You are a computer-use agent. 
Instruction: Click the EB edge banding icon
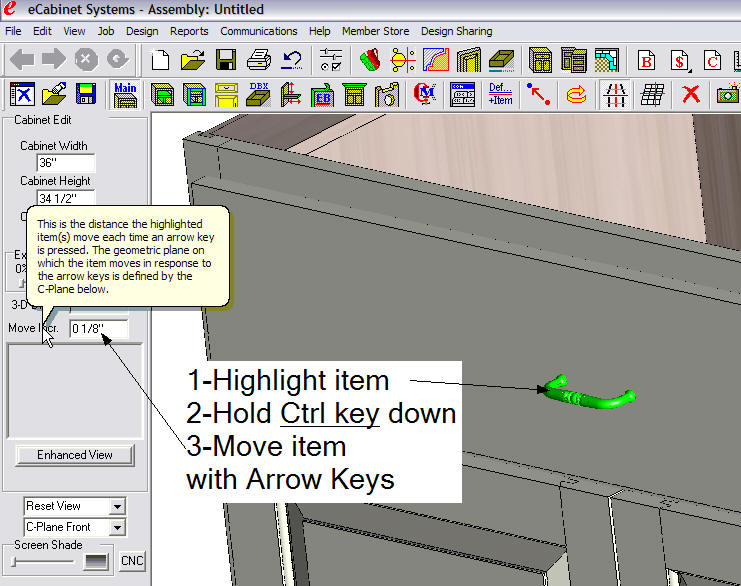(x=323, y=95)
